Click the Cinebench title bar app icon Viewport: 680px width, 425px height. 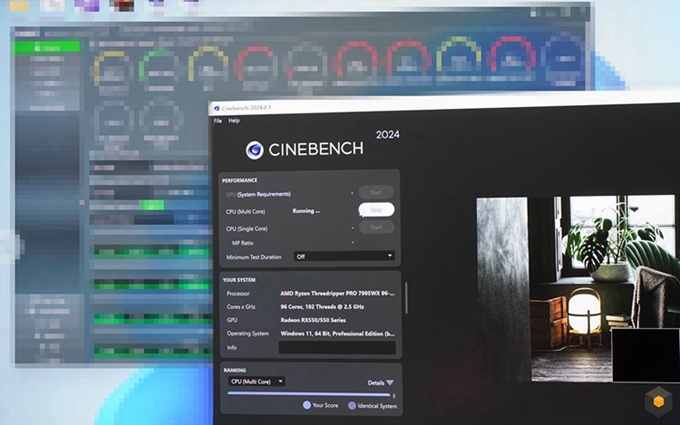pyautogui.click(x=215, y=107)
